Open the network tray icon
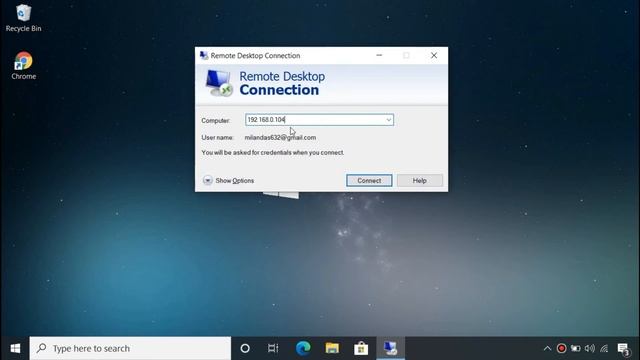 (x=604, y=348)
